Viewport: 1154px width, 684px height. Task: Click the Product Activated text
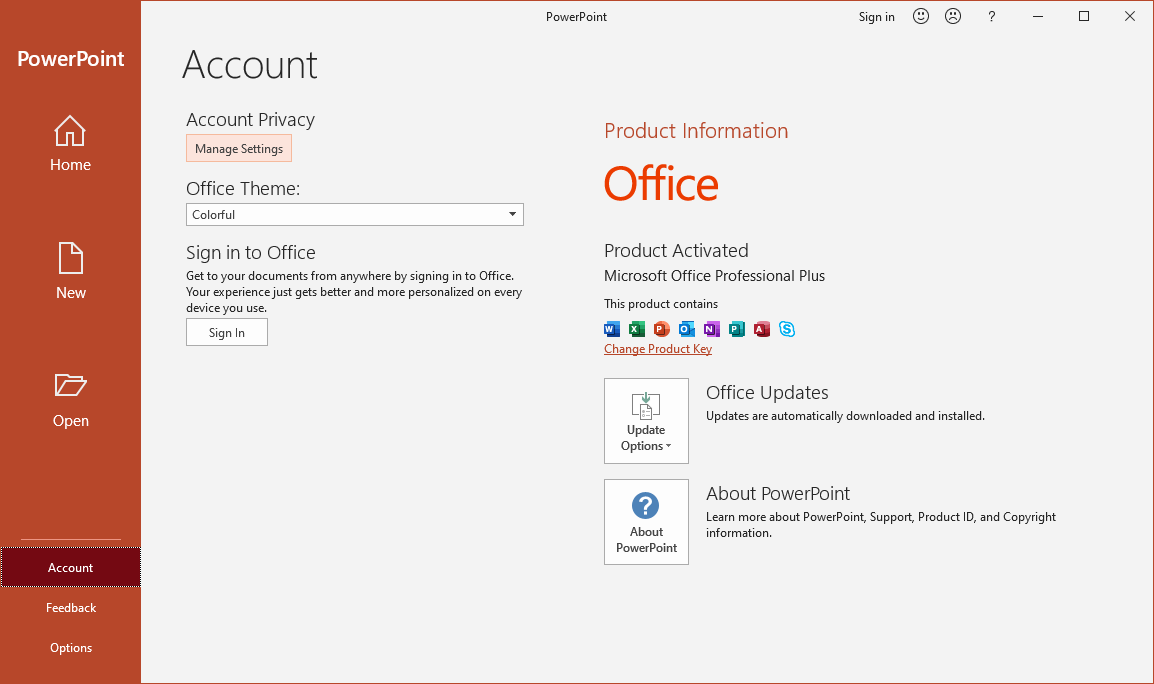(676, 250)
